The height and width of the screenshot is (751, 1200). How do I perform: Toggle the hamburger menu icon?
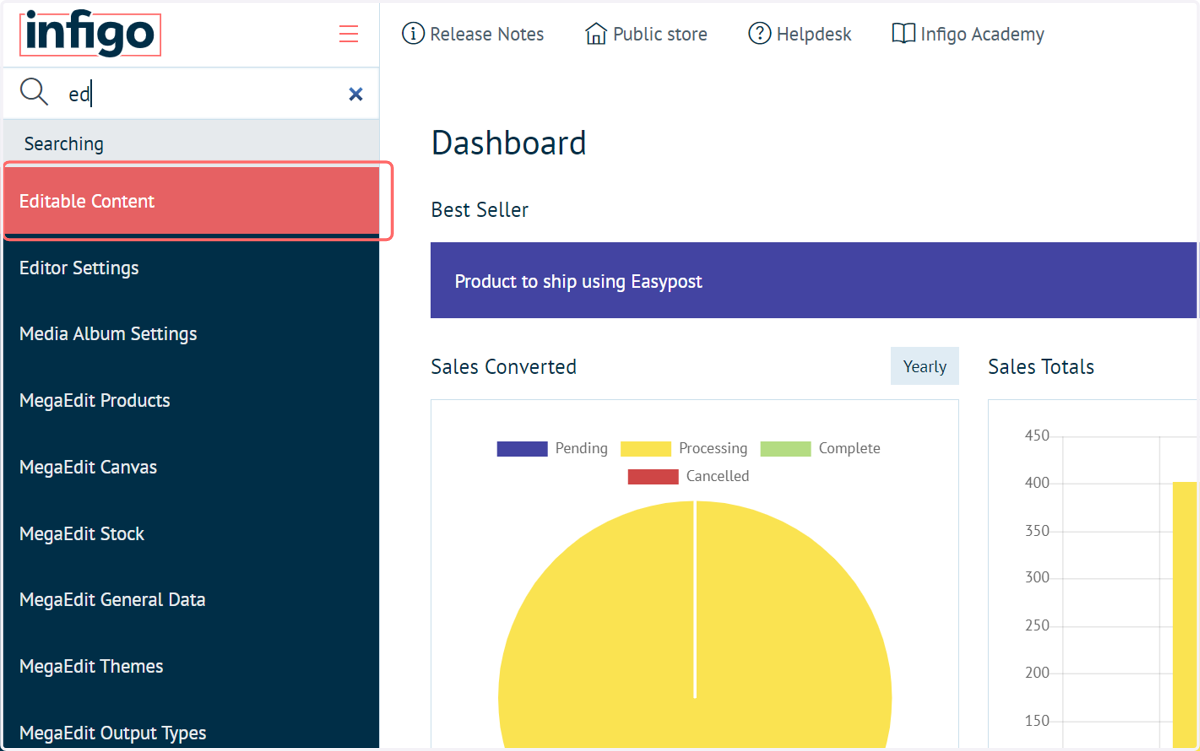pos(348,34)
